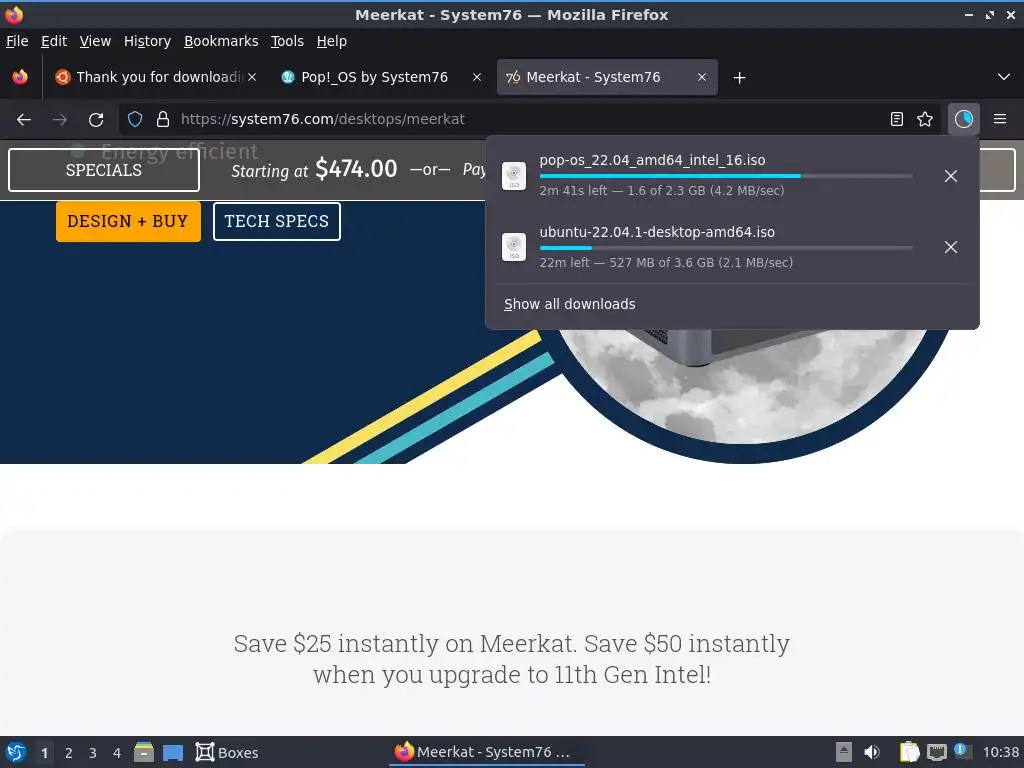Click the forward navigation arrow

pos(60,120)
